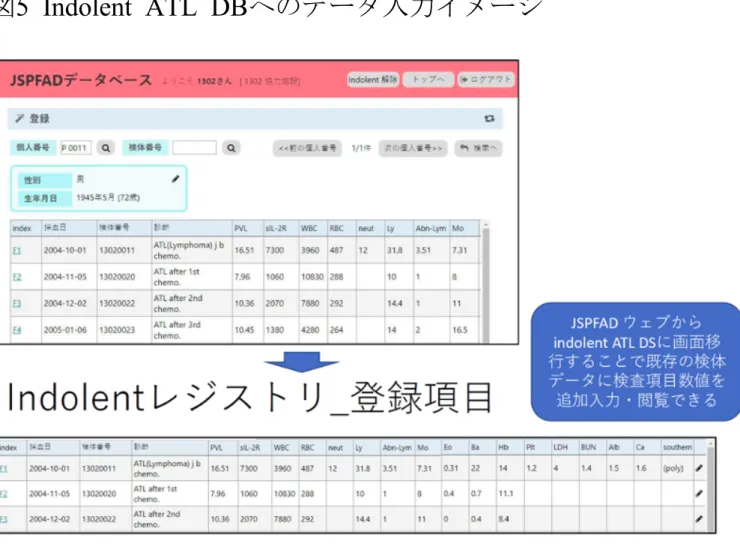The width and height of the screenshot is (740, 544).
Task: Click the sIL-2R column header in upper table
Action: 281,228
